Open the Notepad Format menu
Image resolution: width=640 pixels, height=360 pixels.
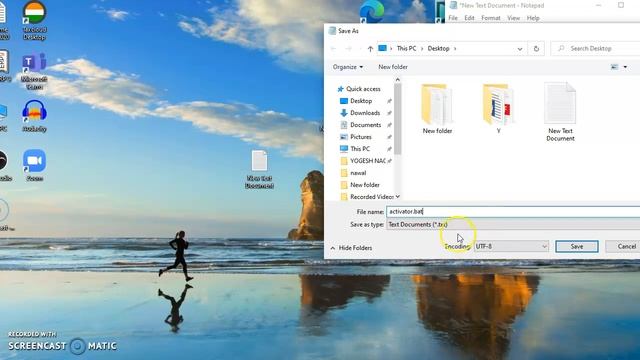pos(491,18)
